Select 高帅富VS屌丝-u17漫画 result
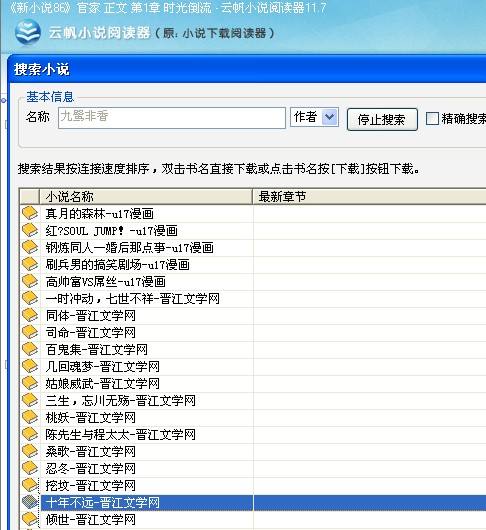486x530 pixels. pyautogui.click(x=105, y=282)
